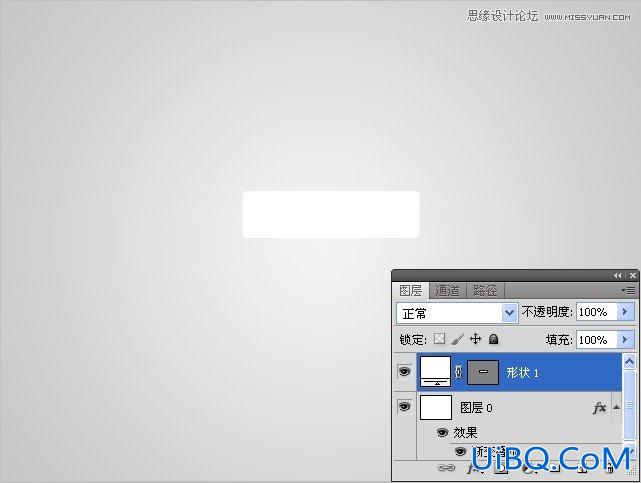Select the 形状 1 layer name
641x483 pixels.
(522, 373)
